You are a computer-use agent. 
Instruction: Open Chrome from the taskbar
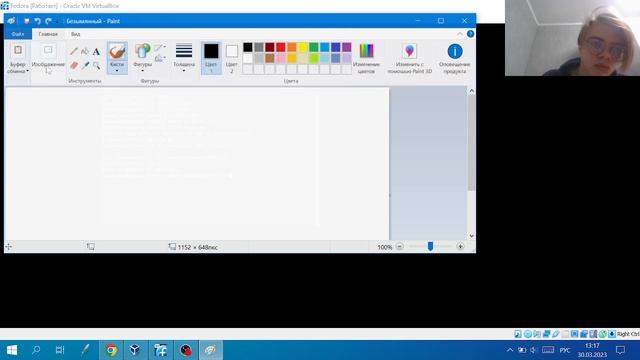click(111, 350)
